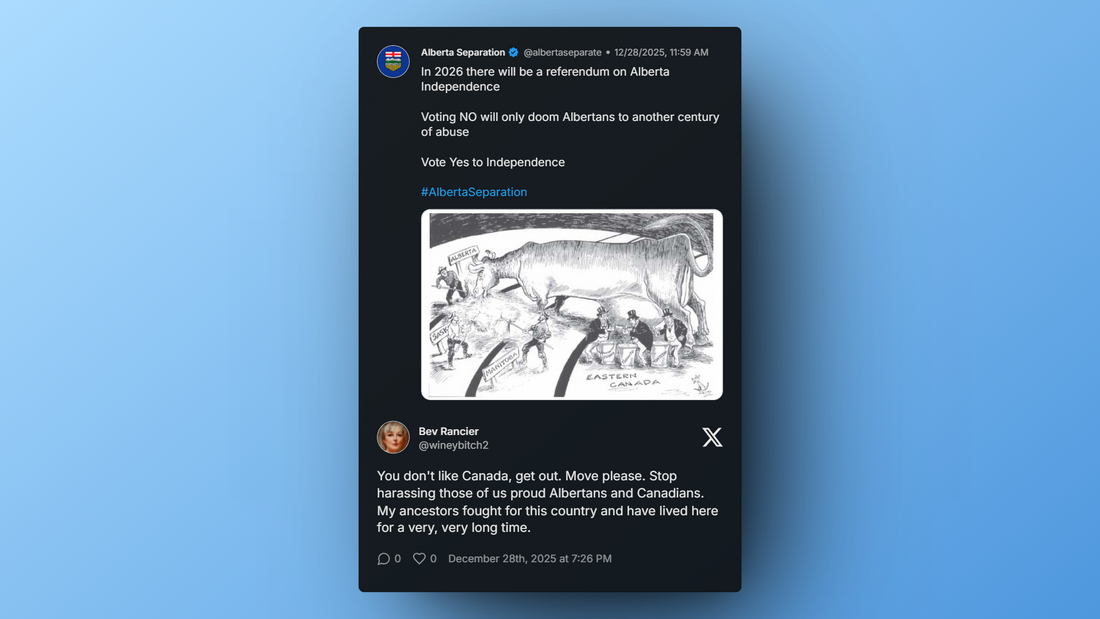Open the @wineybitch2 handle
This screenshot has width=1100, height=619.
453,446
